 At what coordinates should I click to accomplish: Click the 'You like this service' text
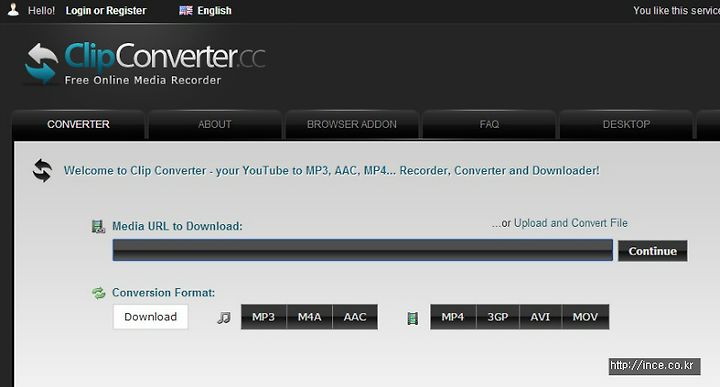pos(676,11)
